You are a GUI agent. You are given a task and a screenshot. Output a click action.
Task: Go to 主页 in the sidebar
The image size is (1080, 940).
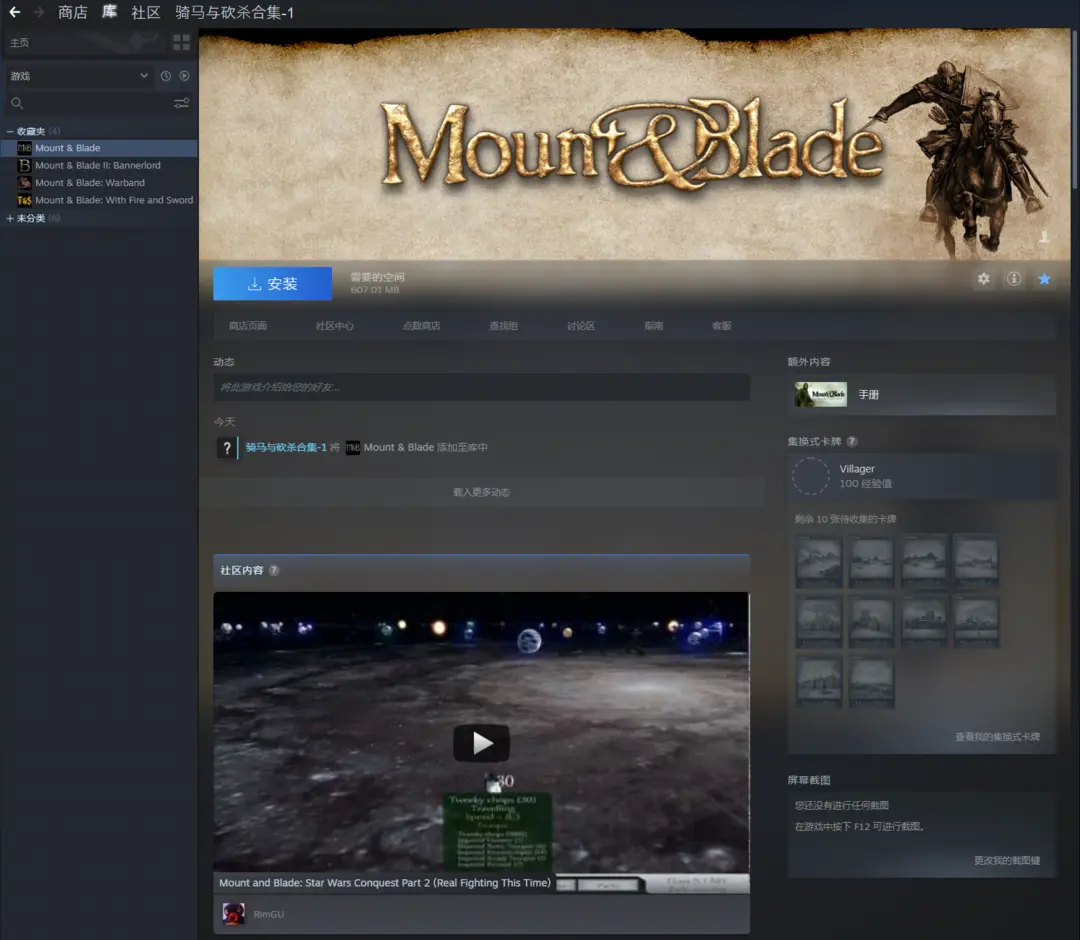click(19, 43)
